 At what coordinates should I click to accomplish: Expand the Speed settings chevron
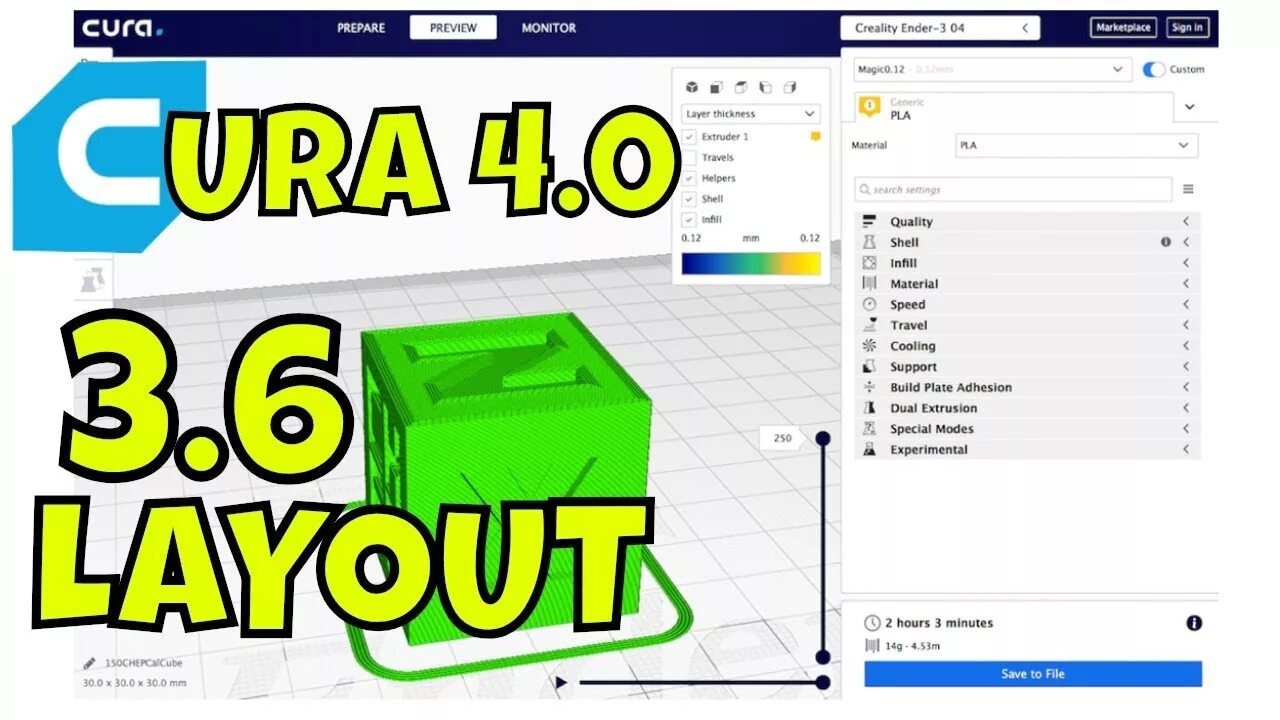[x=1186, y=304]
